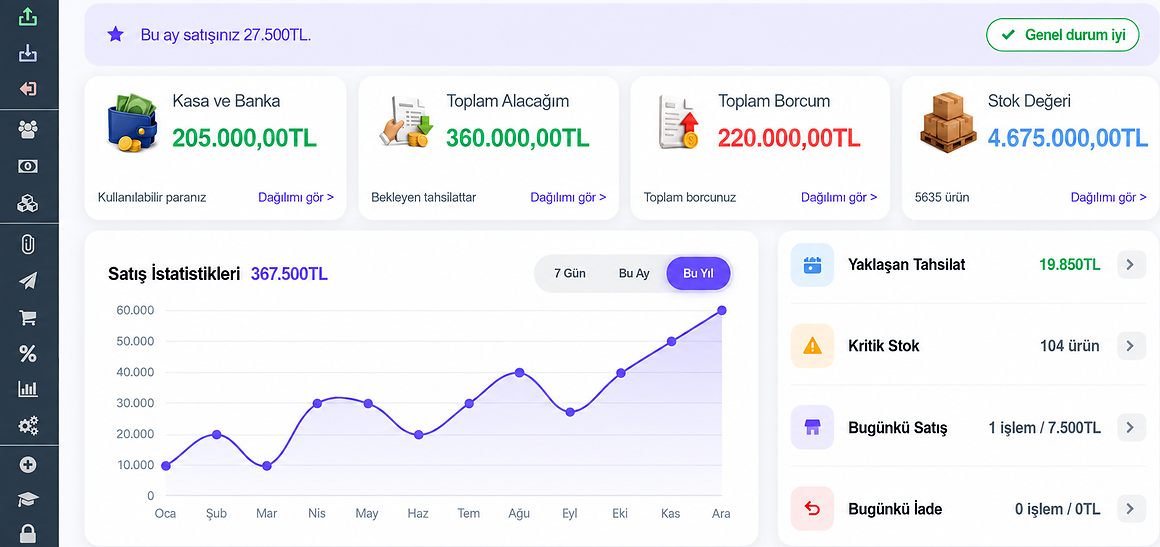Open Dağılımı gör link under Toplam Borcum
The width and height of the screenshot is (1160, 547).
pyautogui.click(x=839, y=198)
